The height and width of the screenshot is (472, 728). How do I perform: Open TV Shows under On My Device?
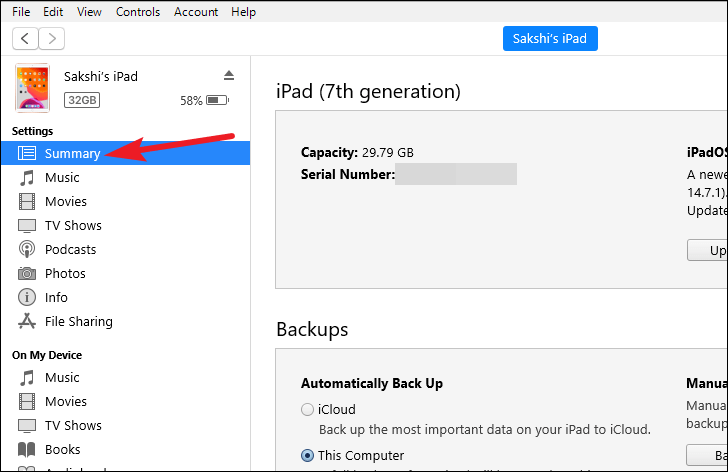125,425
